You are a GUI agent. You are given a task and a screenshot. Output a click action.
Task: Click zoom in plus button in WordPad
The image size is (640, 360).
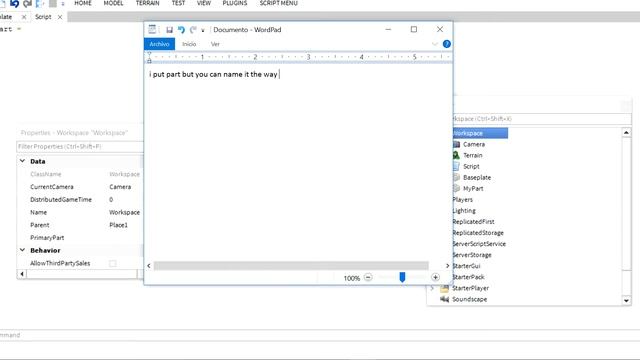435,278
